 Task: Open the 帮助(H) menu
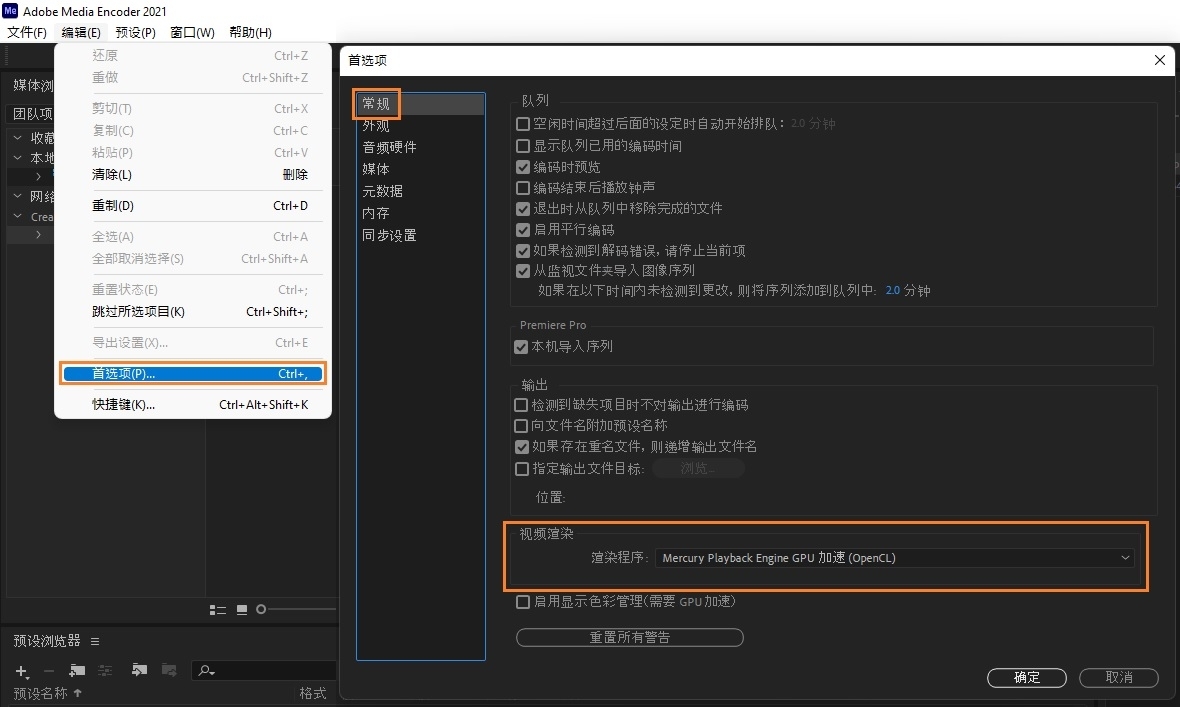[251, 32]
